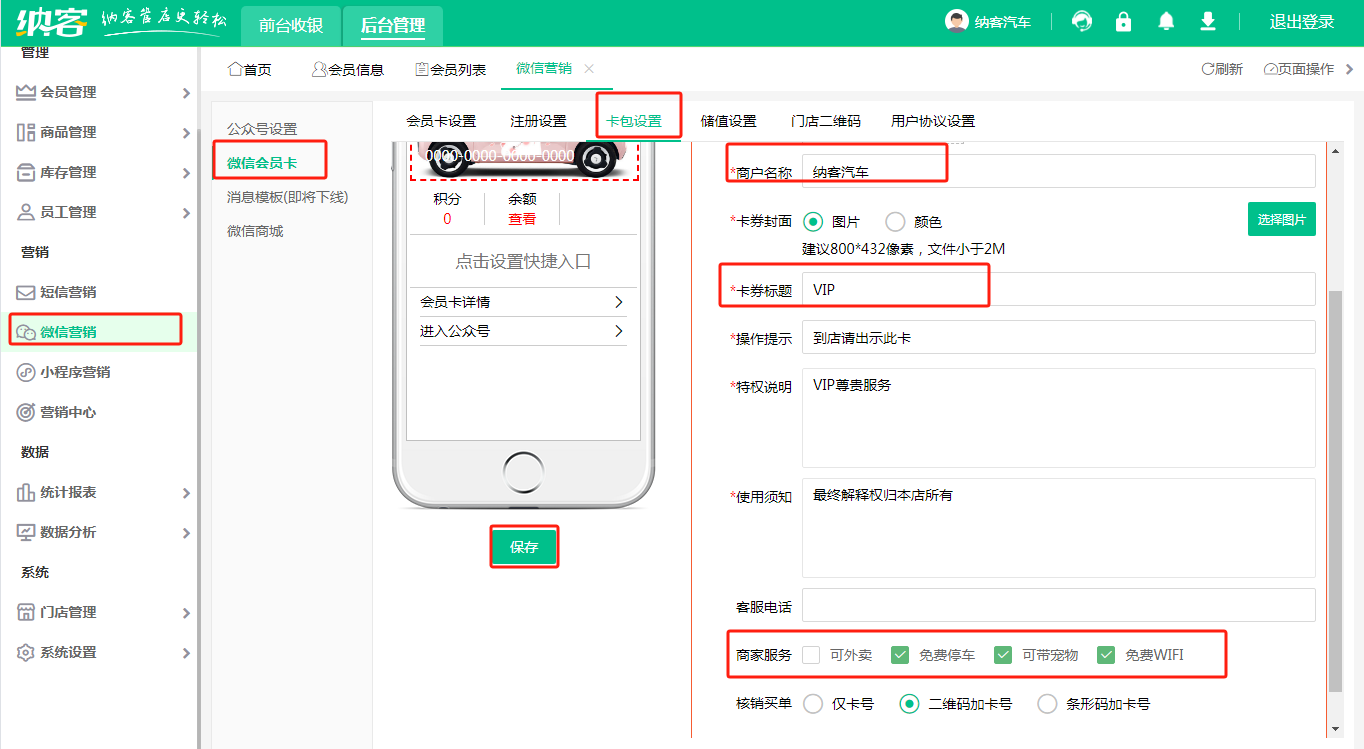Click the 刷新 refresh icon
Viewport: 1364px width, 749px height.
(x=1208, y=69)
